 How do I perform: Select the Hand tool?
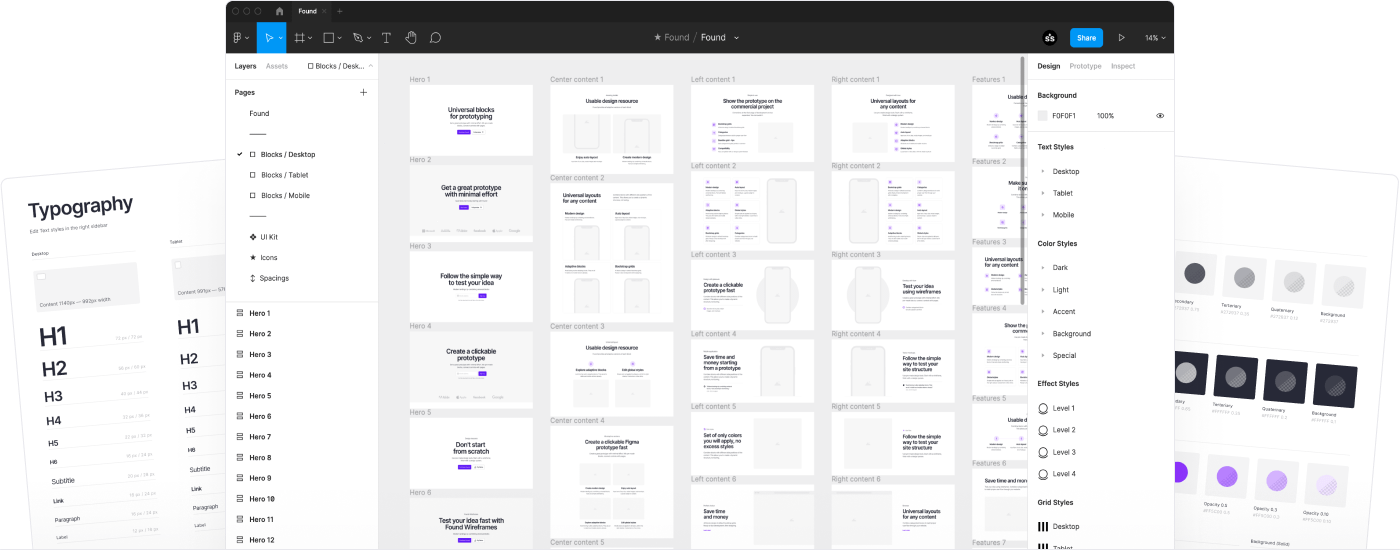point(411,38)
